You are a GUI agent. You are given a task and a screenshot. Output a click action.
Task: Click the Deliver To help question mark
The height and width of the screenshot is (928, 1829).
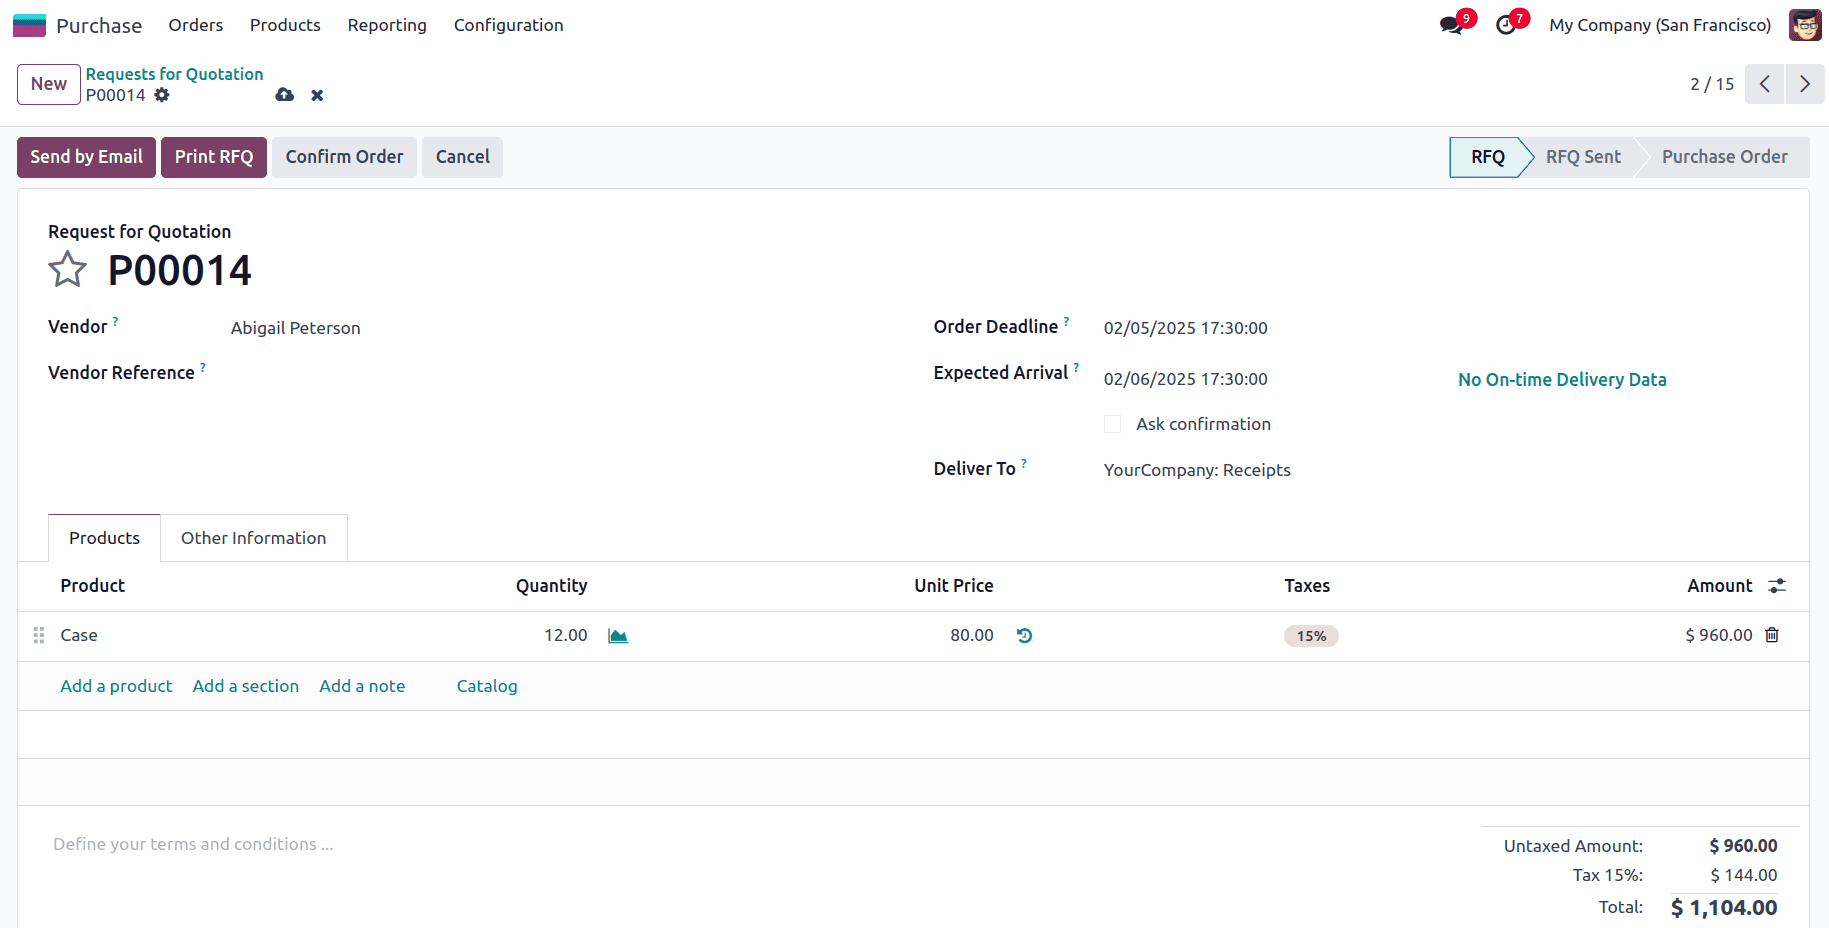pos(1024,463)
